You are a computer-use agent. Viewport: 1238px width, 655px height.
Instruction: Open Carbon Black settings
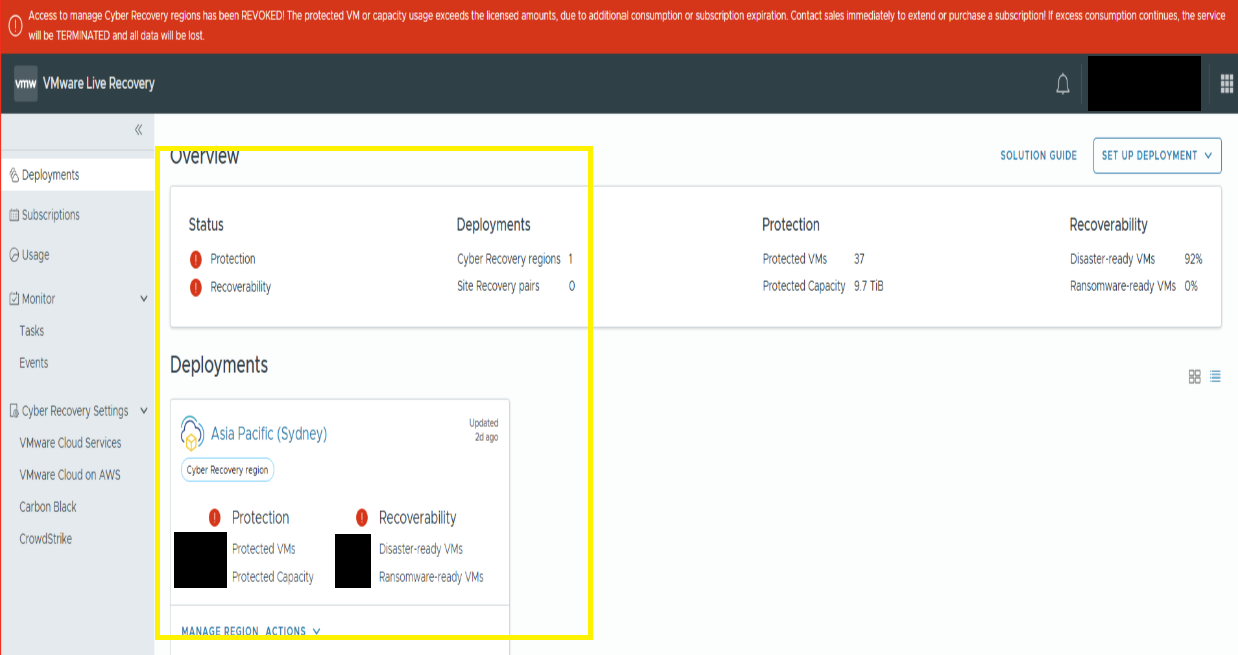click(x=48, y=507)
